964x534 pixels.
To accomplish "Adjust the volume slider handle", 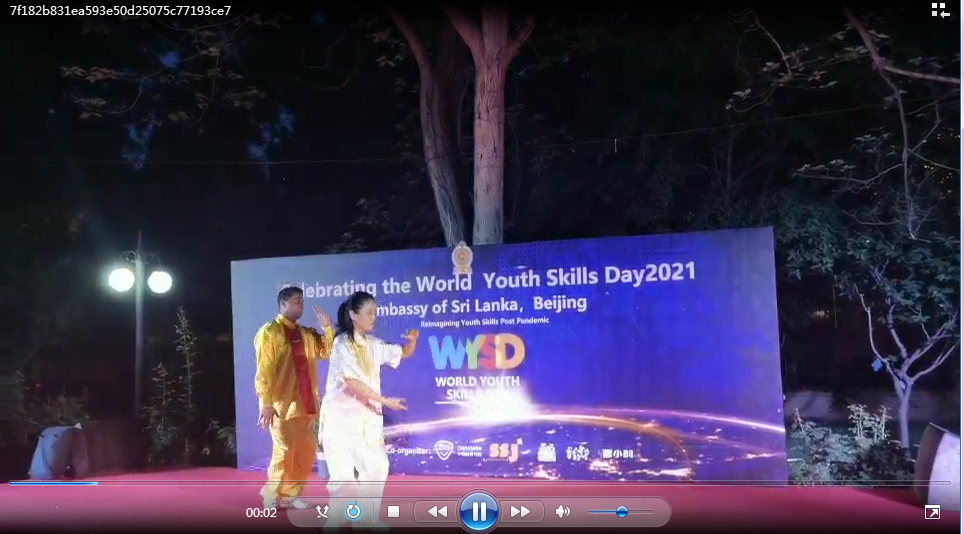I will point(622,511).
